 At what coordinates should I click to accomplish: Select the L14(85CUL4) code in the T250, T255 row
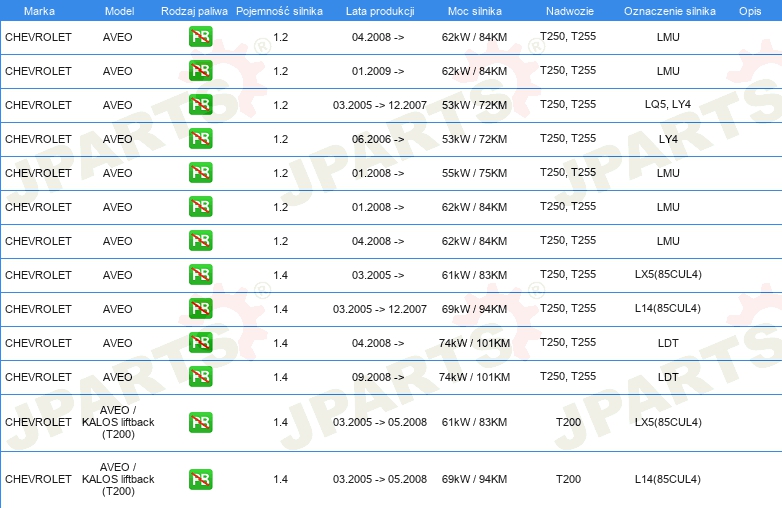pyautogui.click(x=668, y=309)
